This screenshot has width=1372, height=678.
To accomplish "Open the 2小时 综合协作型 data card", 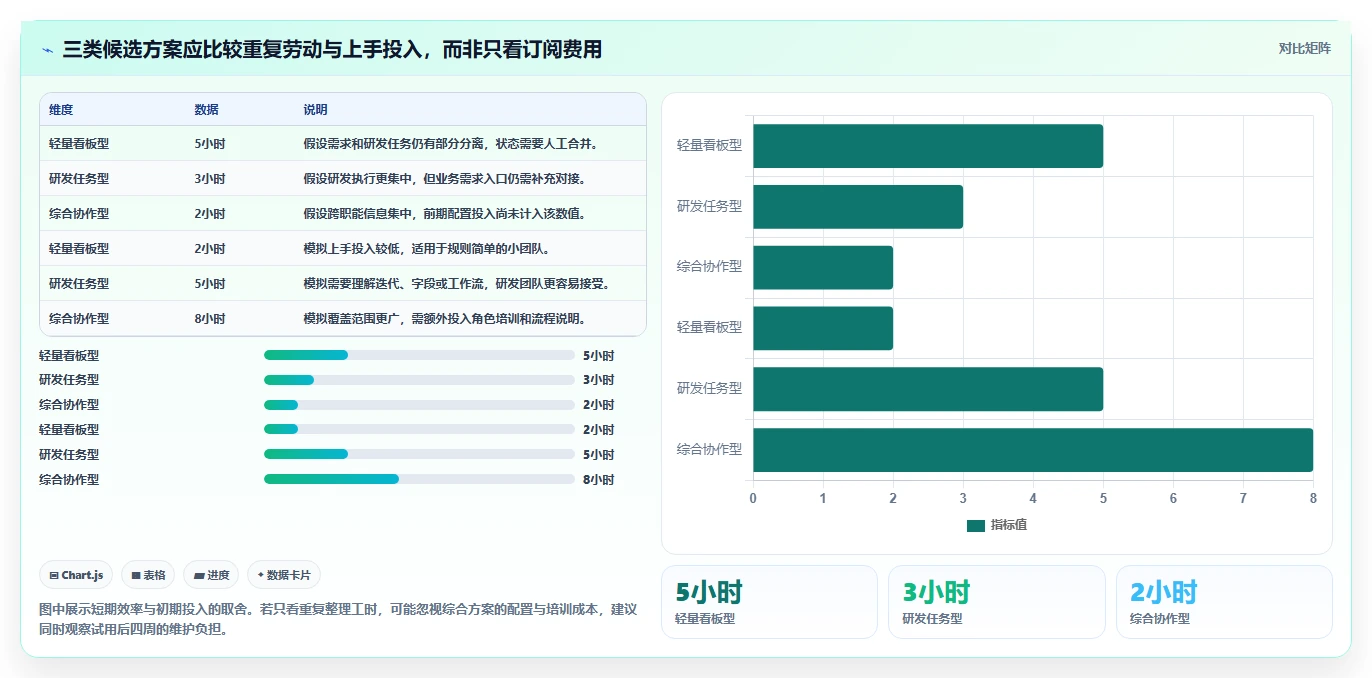I will 1224,602.
